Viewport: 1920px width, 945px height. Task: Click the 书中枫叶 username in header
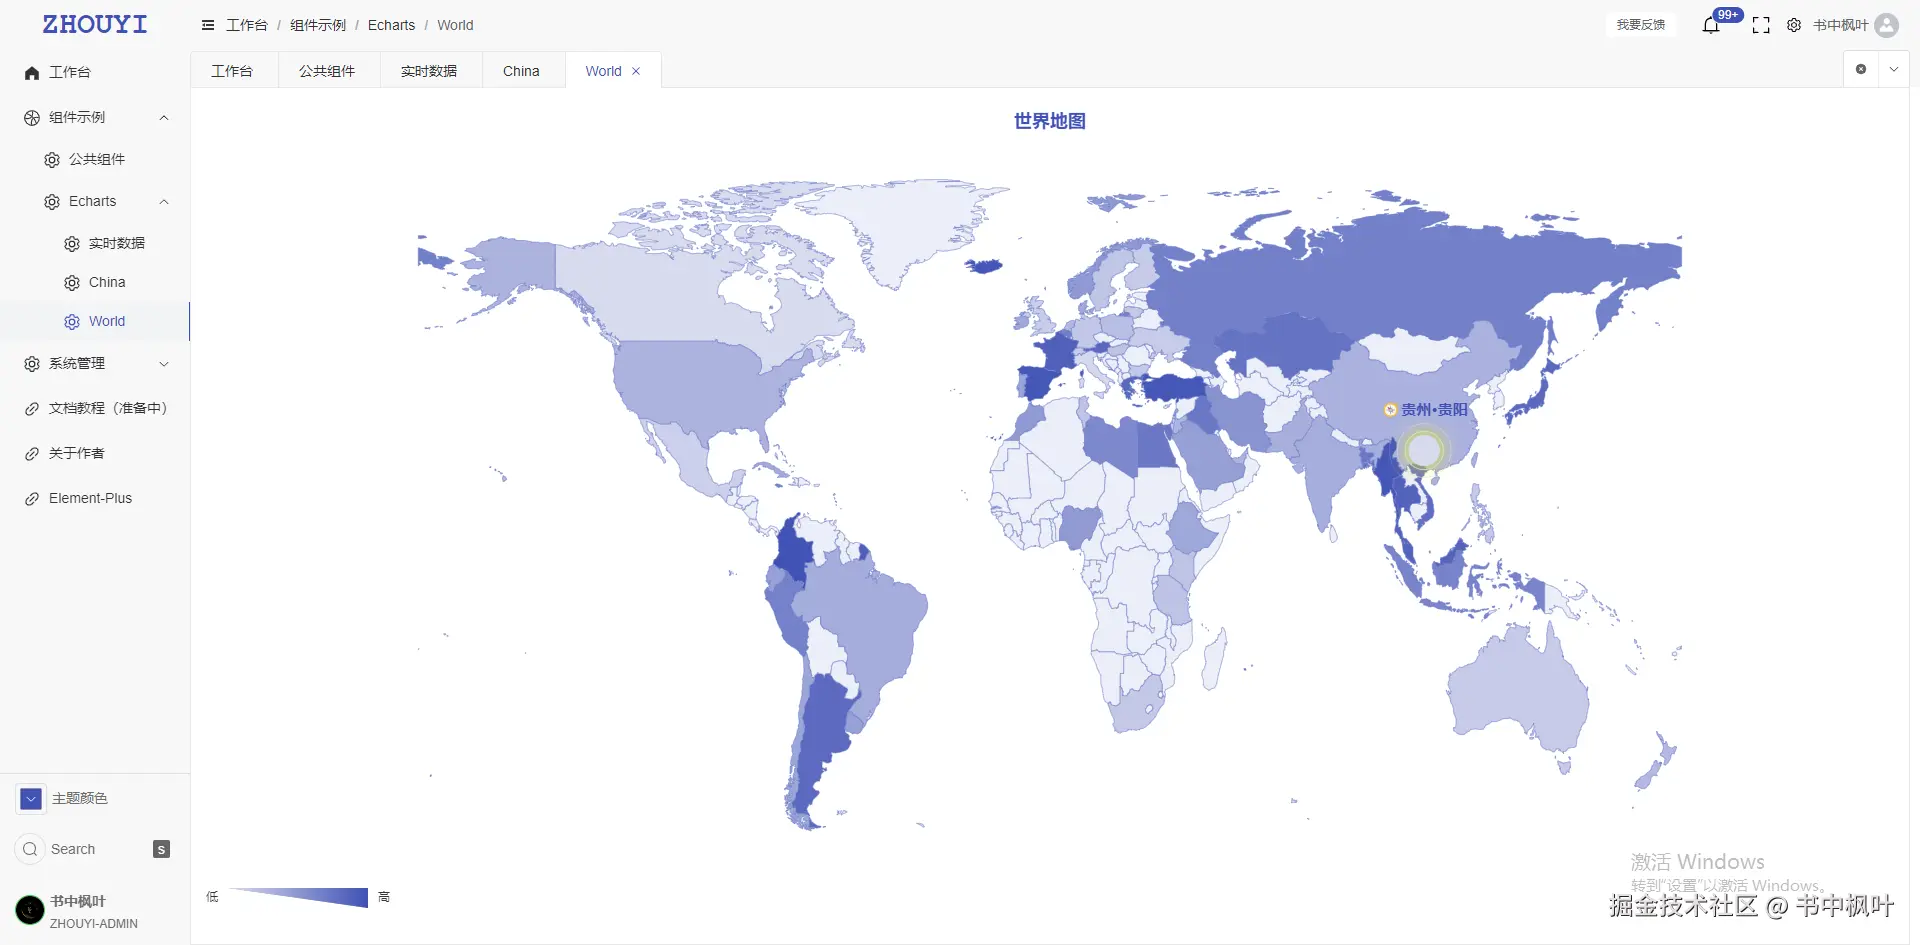(1840, 25)
